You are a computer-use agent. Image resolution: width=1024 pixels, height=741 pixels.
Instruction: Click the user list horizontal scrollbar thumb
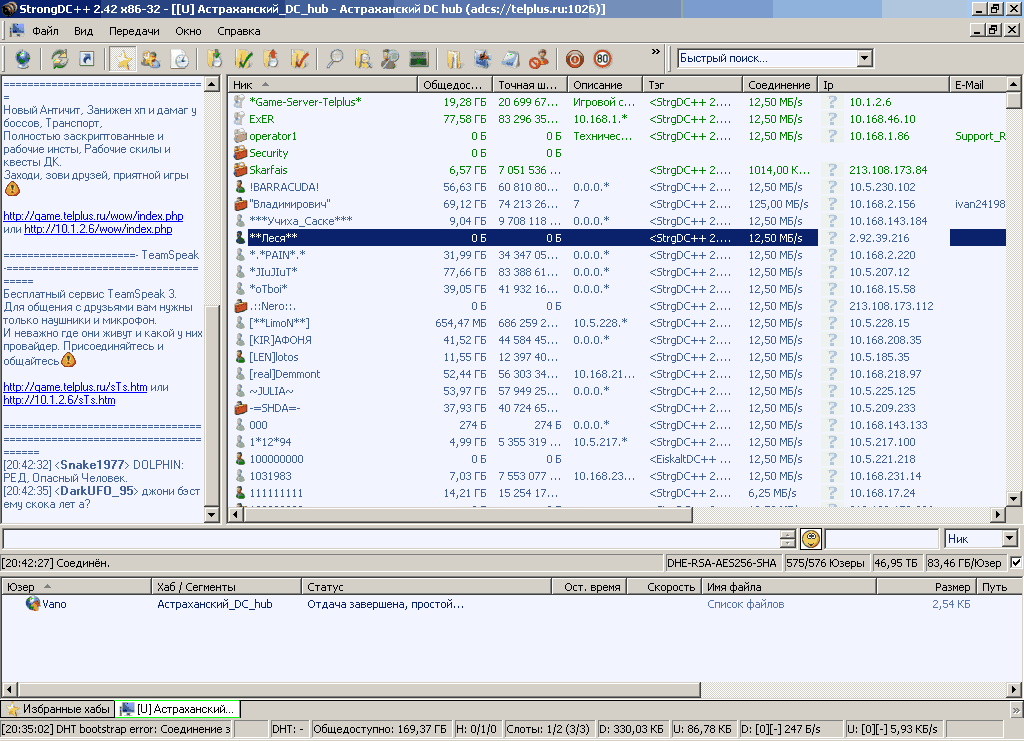pos(468,515)
